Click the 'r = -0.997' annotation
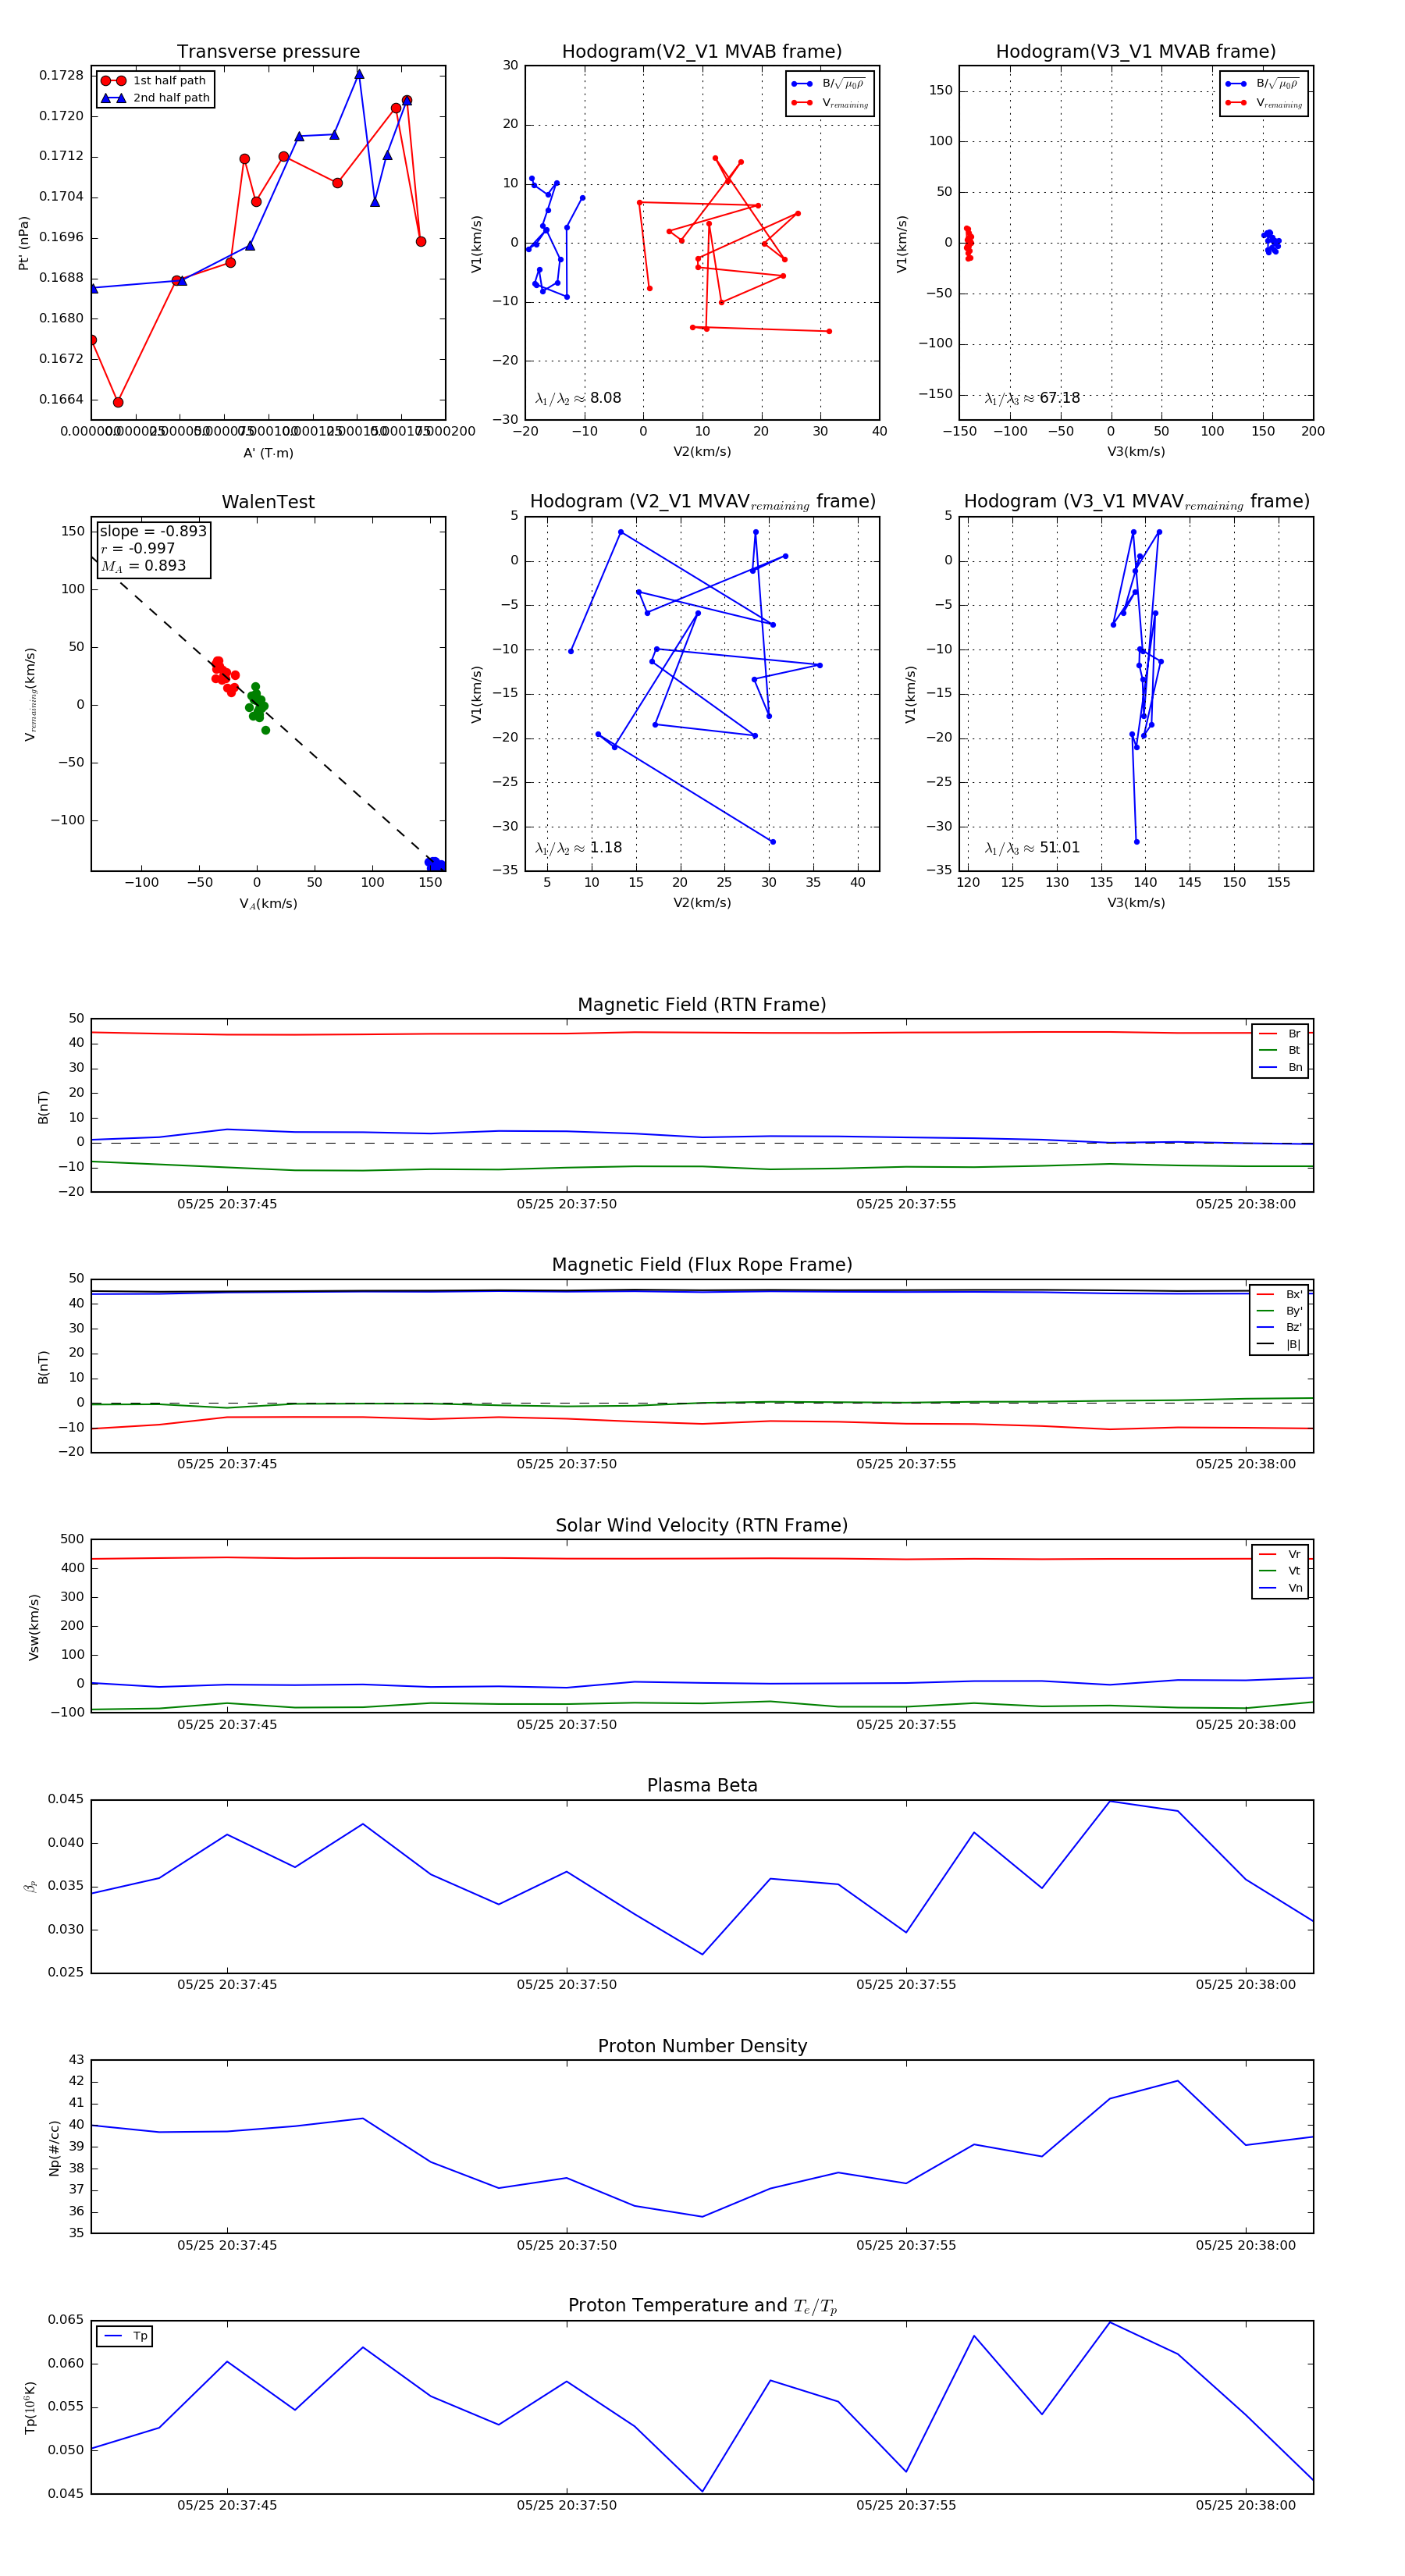This screenshot has height=2576, width=1405. 138,548
